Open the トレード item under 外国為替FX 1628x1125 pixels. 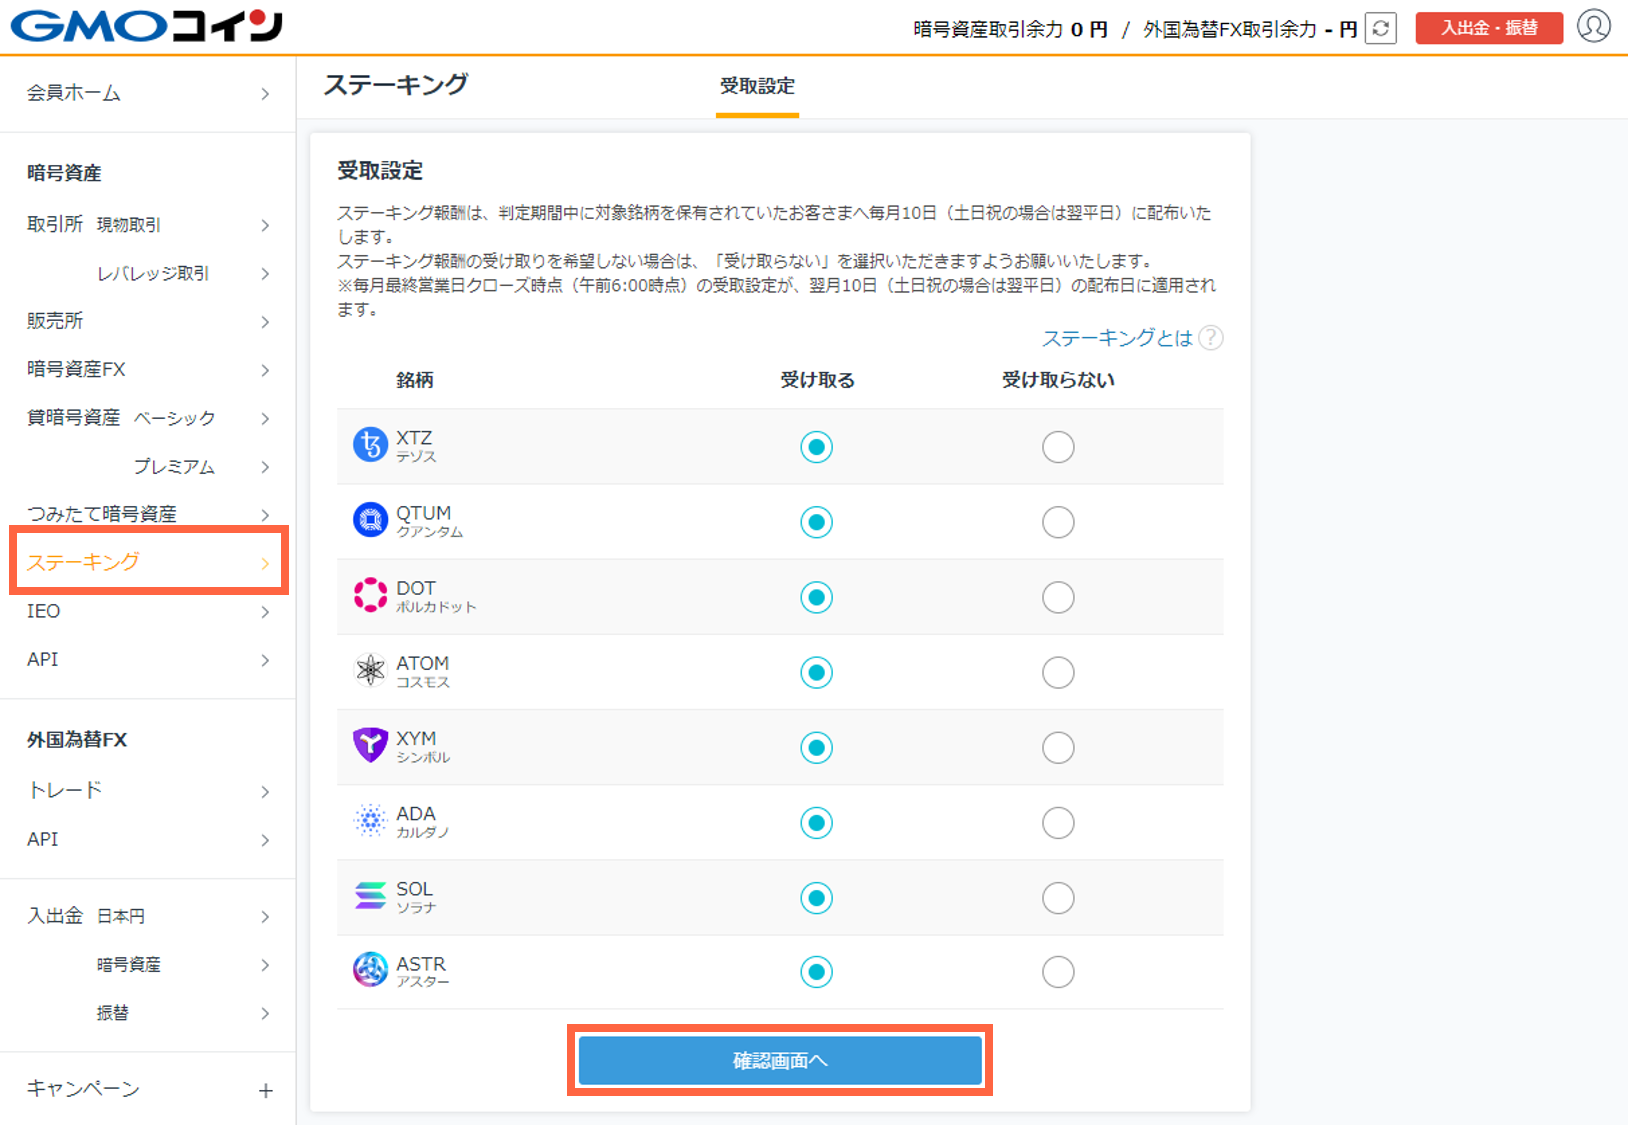(x=148, y=790)
